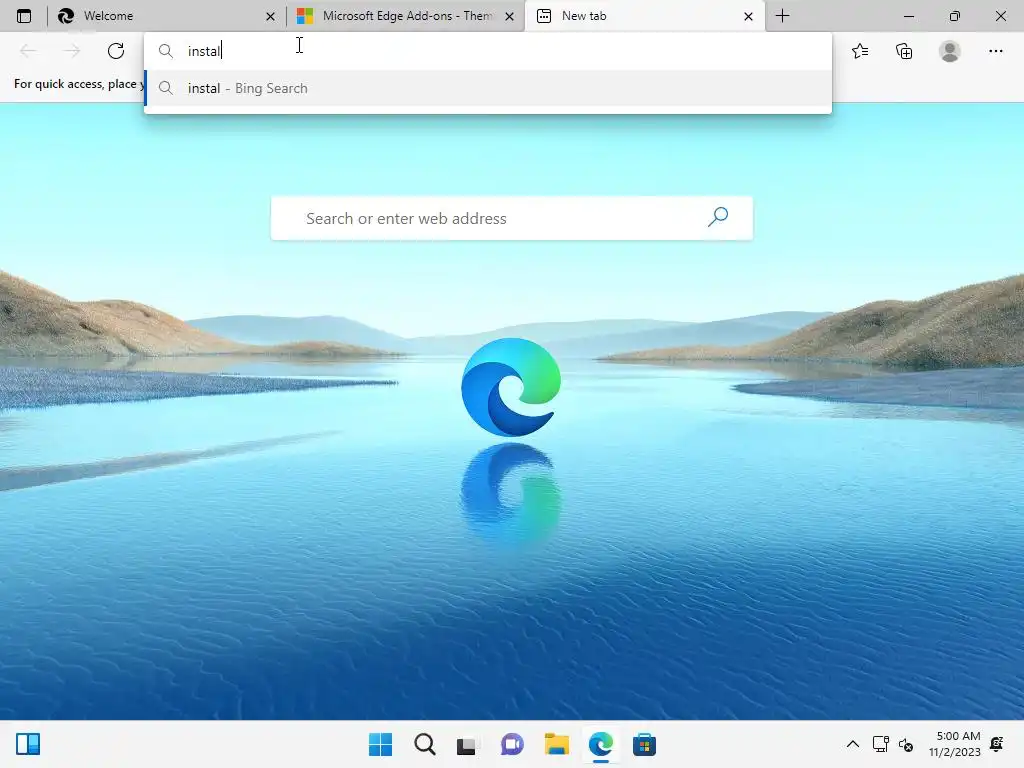Click the network status tray icon
The height and width of the screenshot is (768, 1024).
click(880, 744)
